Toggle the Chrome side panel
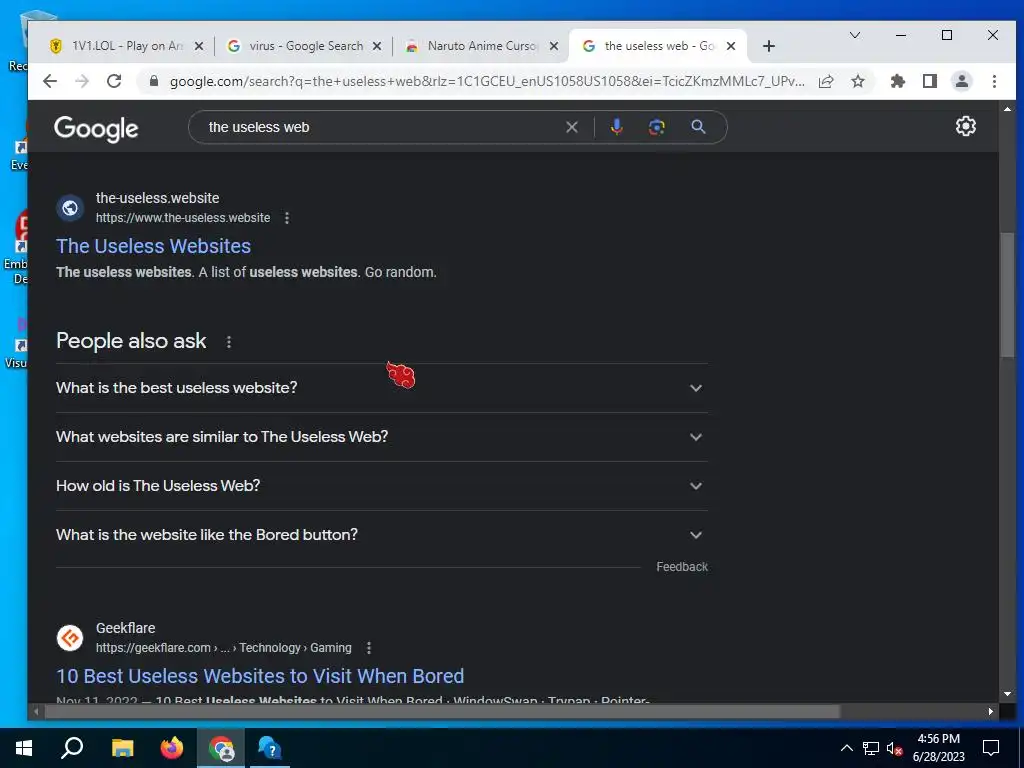 pyautogui.click(x=930, y=81)
